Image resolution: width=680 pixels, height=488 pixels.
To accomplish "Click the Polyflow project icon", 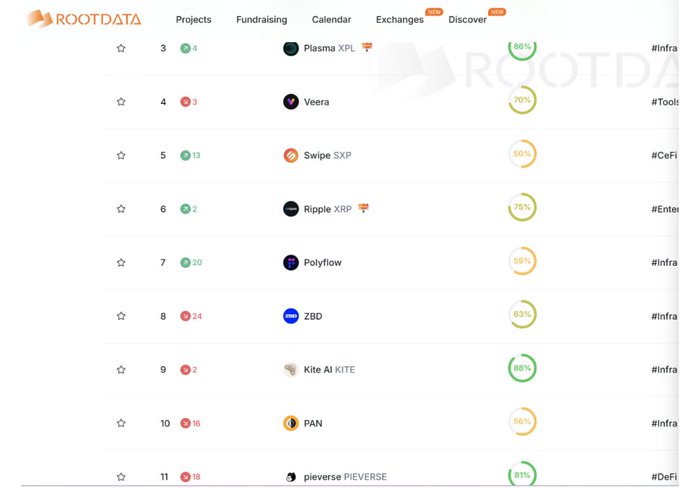I will [x=291, y=263].
